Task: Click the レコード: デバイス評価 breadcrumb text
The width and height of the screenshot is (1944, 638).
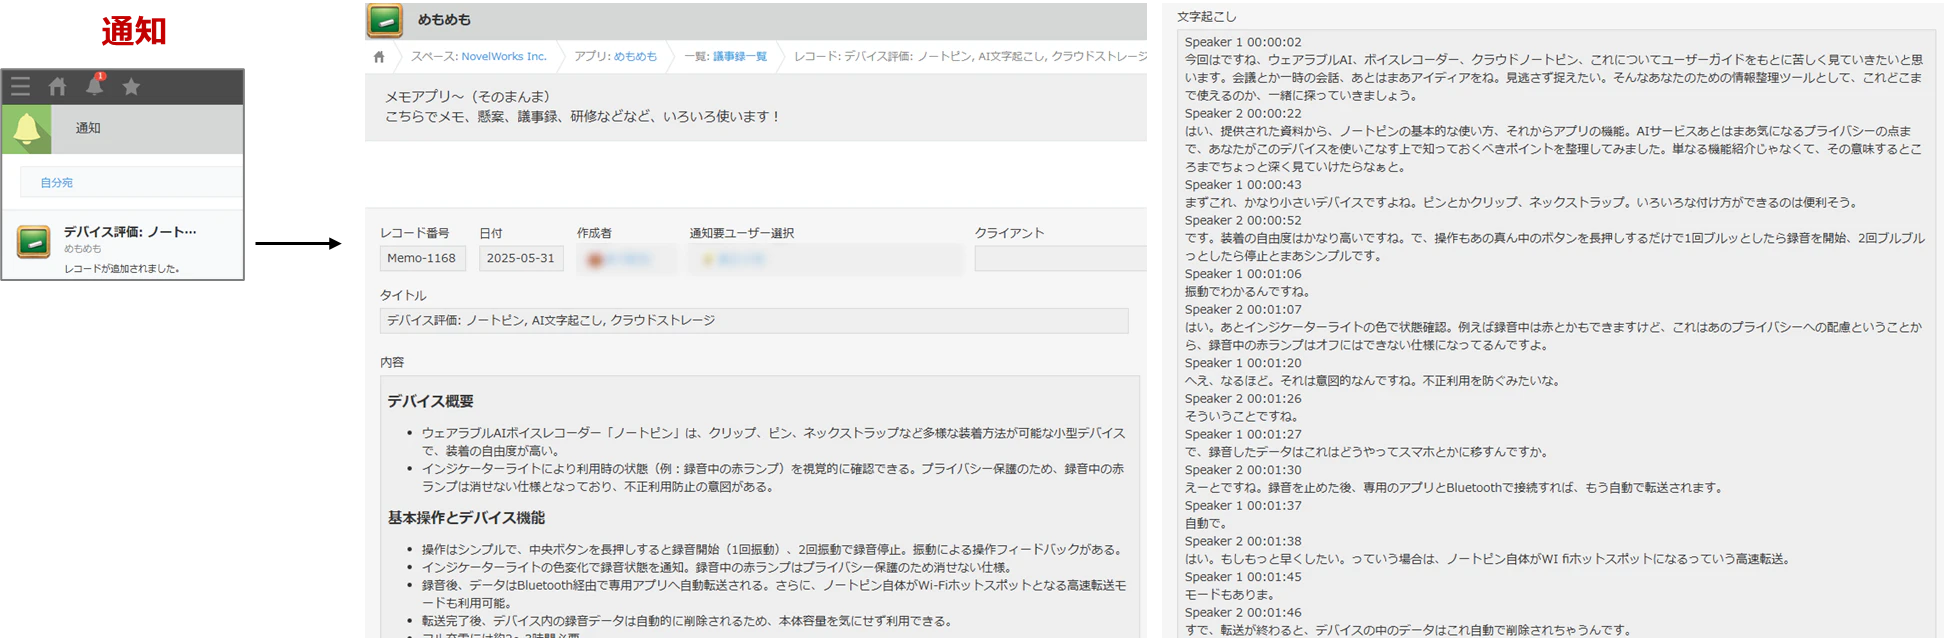Action: (970, 57)
